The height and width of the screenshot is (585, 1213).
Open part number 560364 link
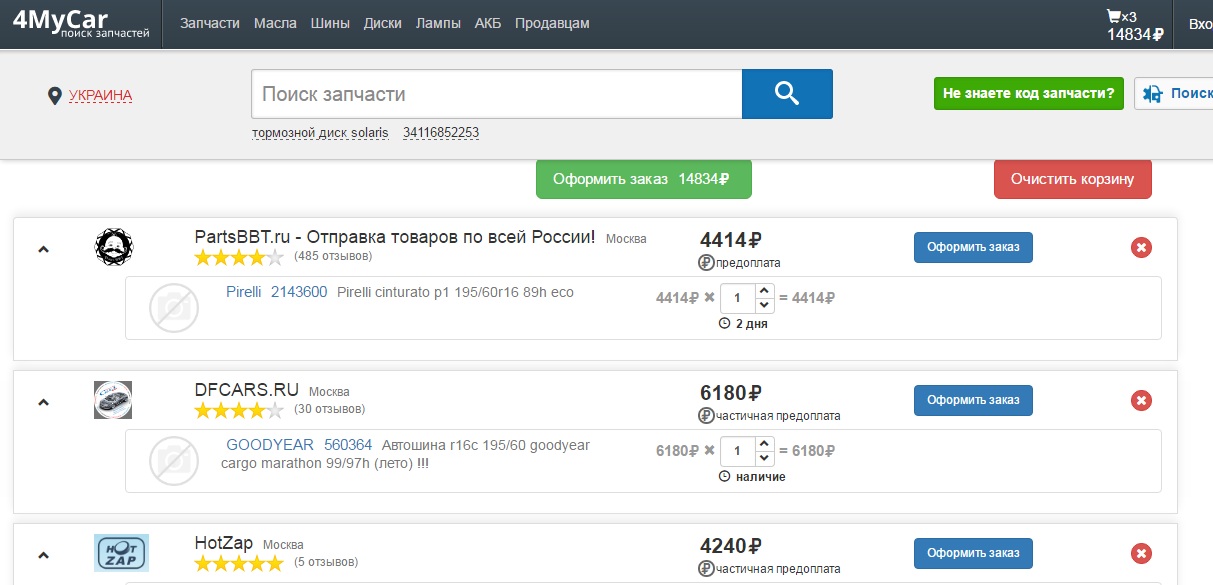click(x=348, y=445)
